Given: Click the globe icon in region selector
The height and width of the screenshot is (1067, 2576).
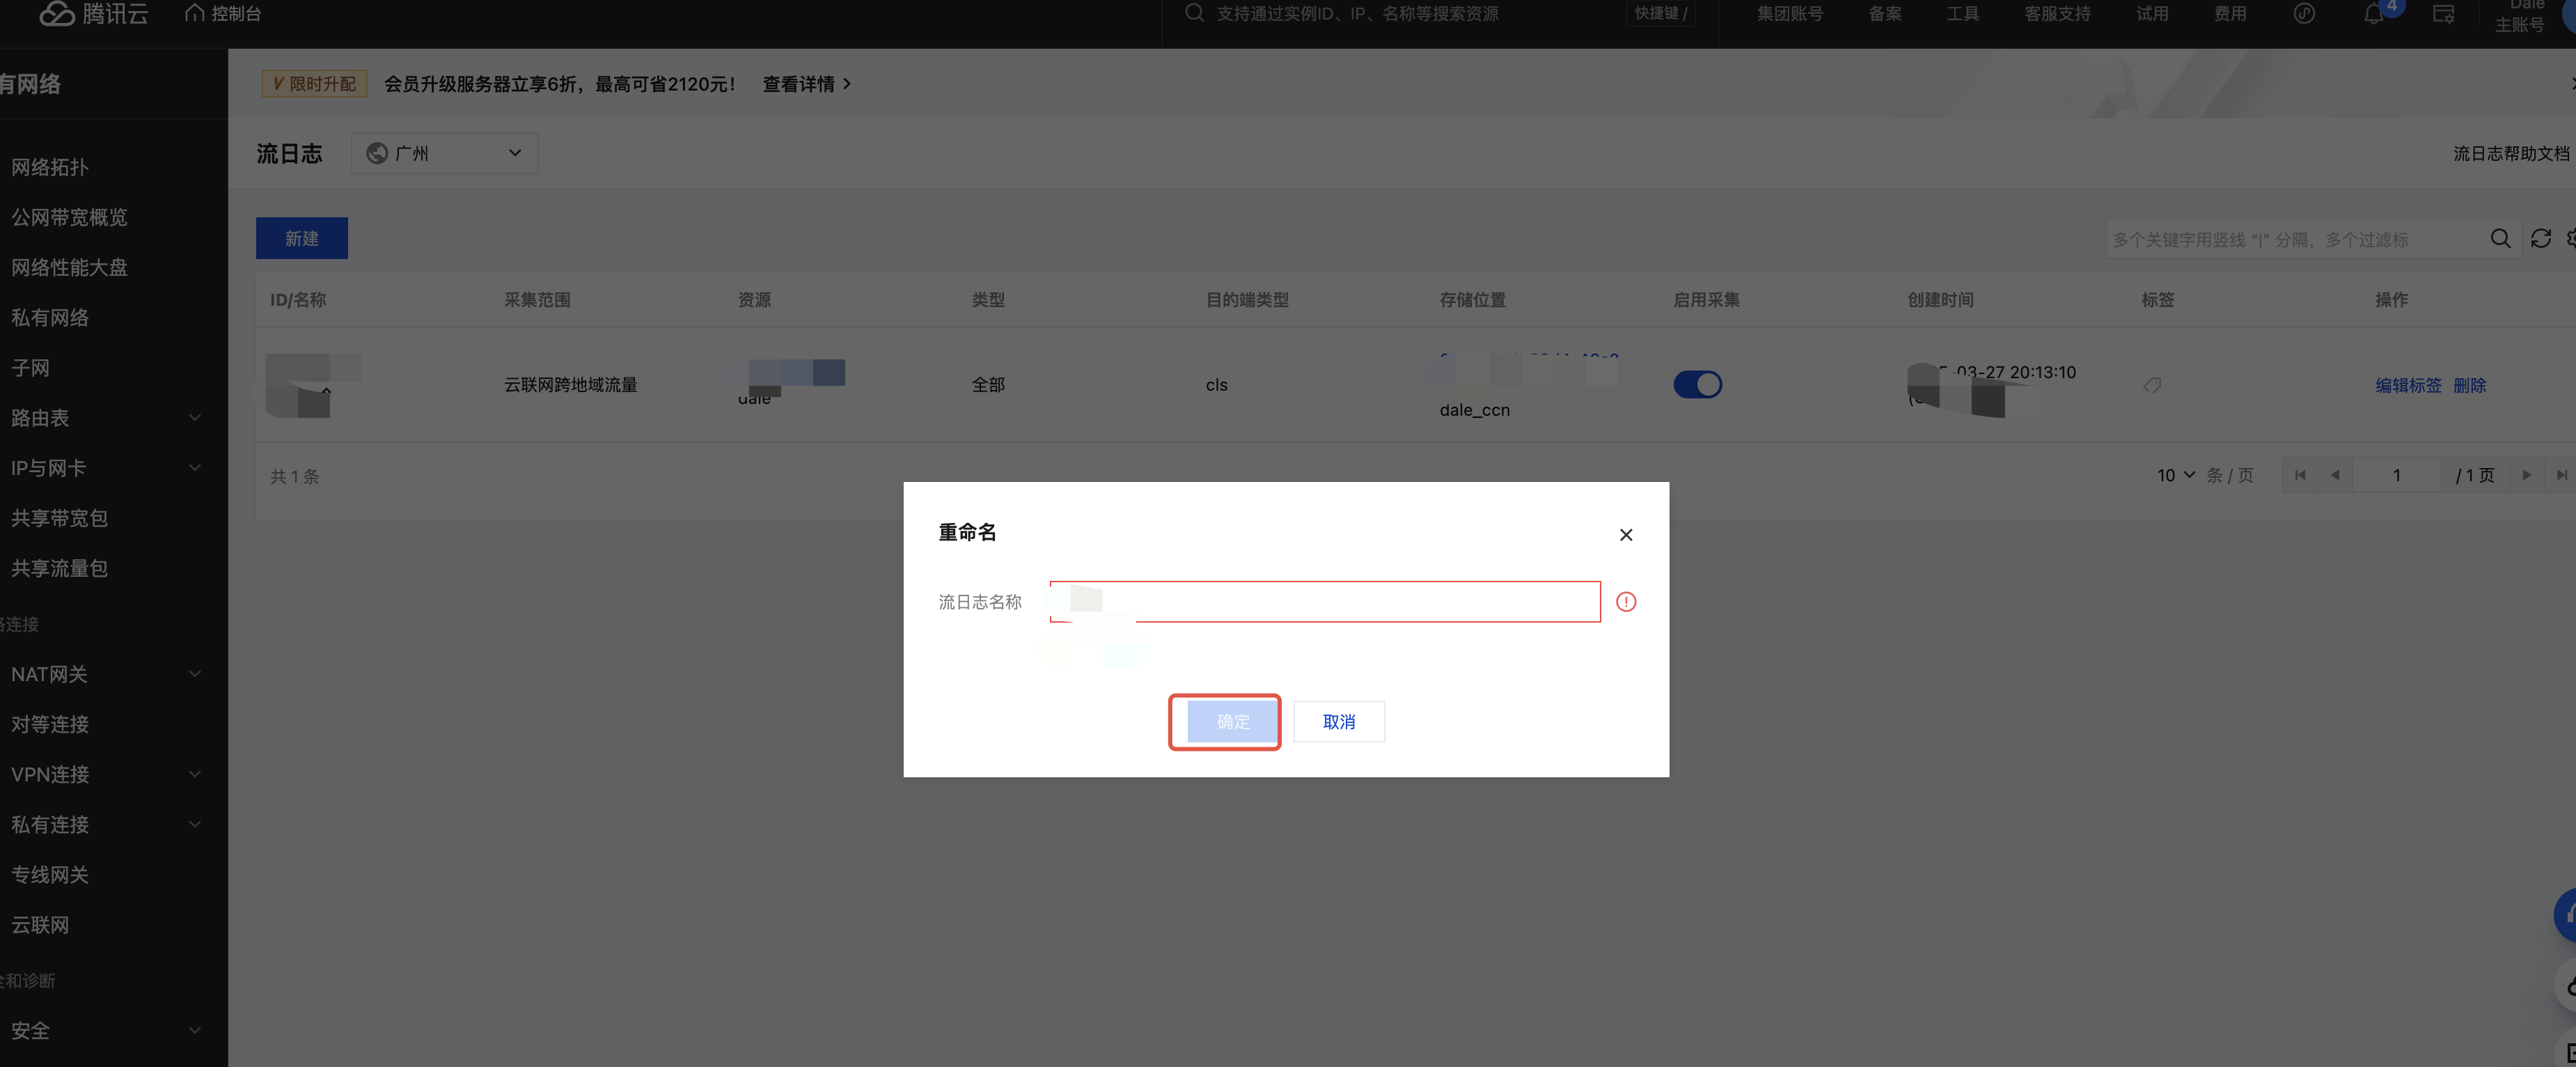Looking at the screenshot, I should 377,153.
